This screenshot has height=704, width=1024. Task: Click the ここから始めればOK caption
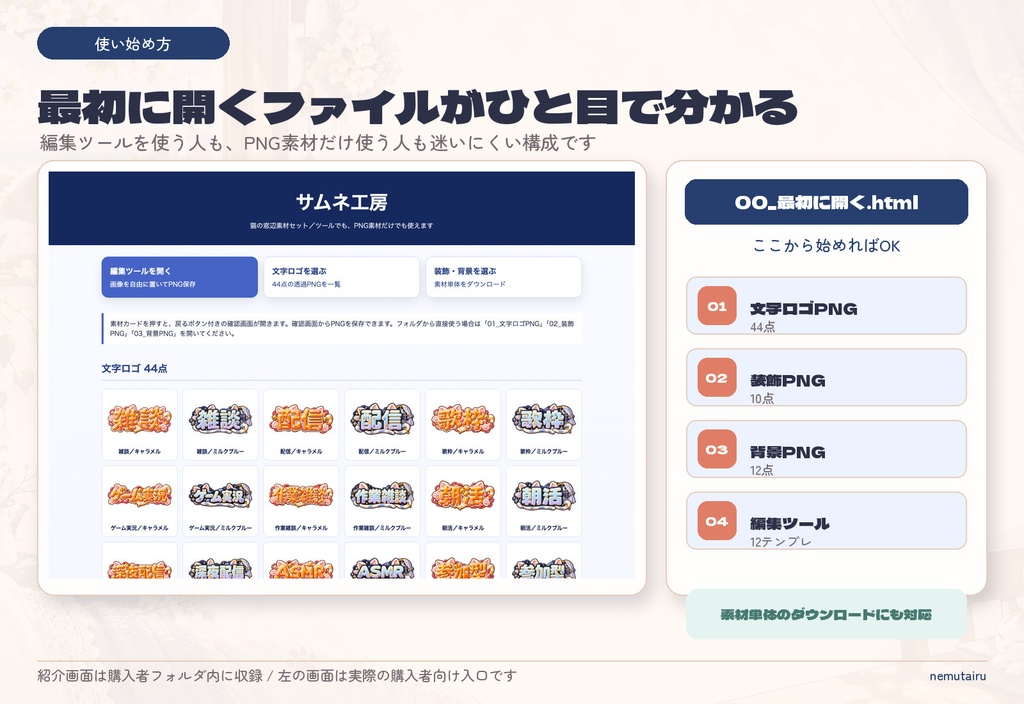click(826, 246)
